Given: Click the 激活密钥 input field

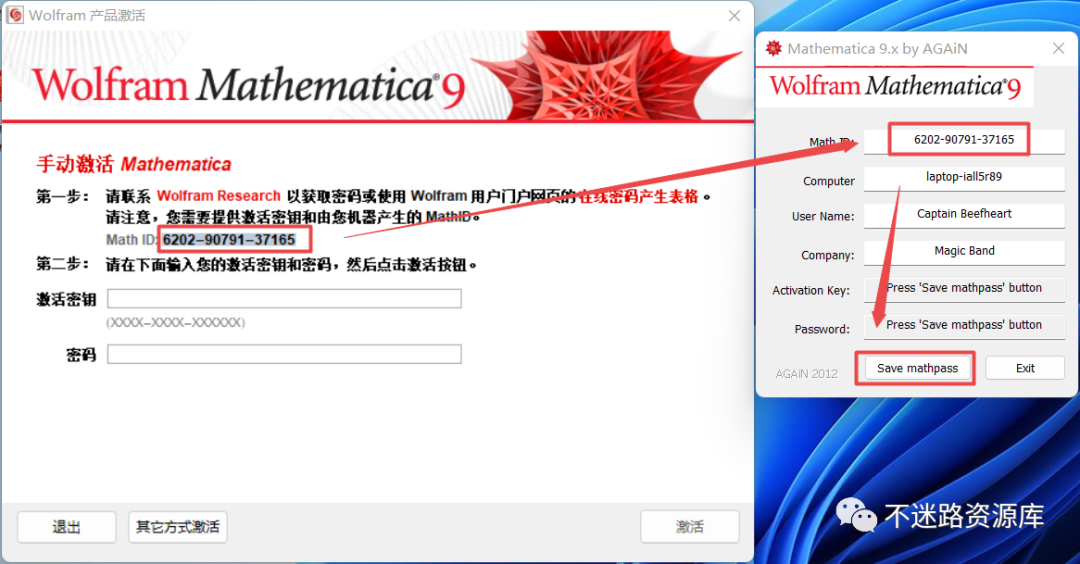Looking at the screenshot, I should click(x=284, y=298).
